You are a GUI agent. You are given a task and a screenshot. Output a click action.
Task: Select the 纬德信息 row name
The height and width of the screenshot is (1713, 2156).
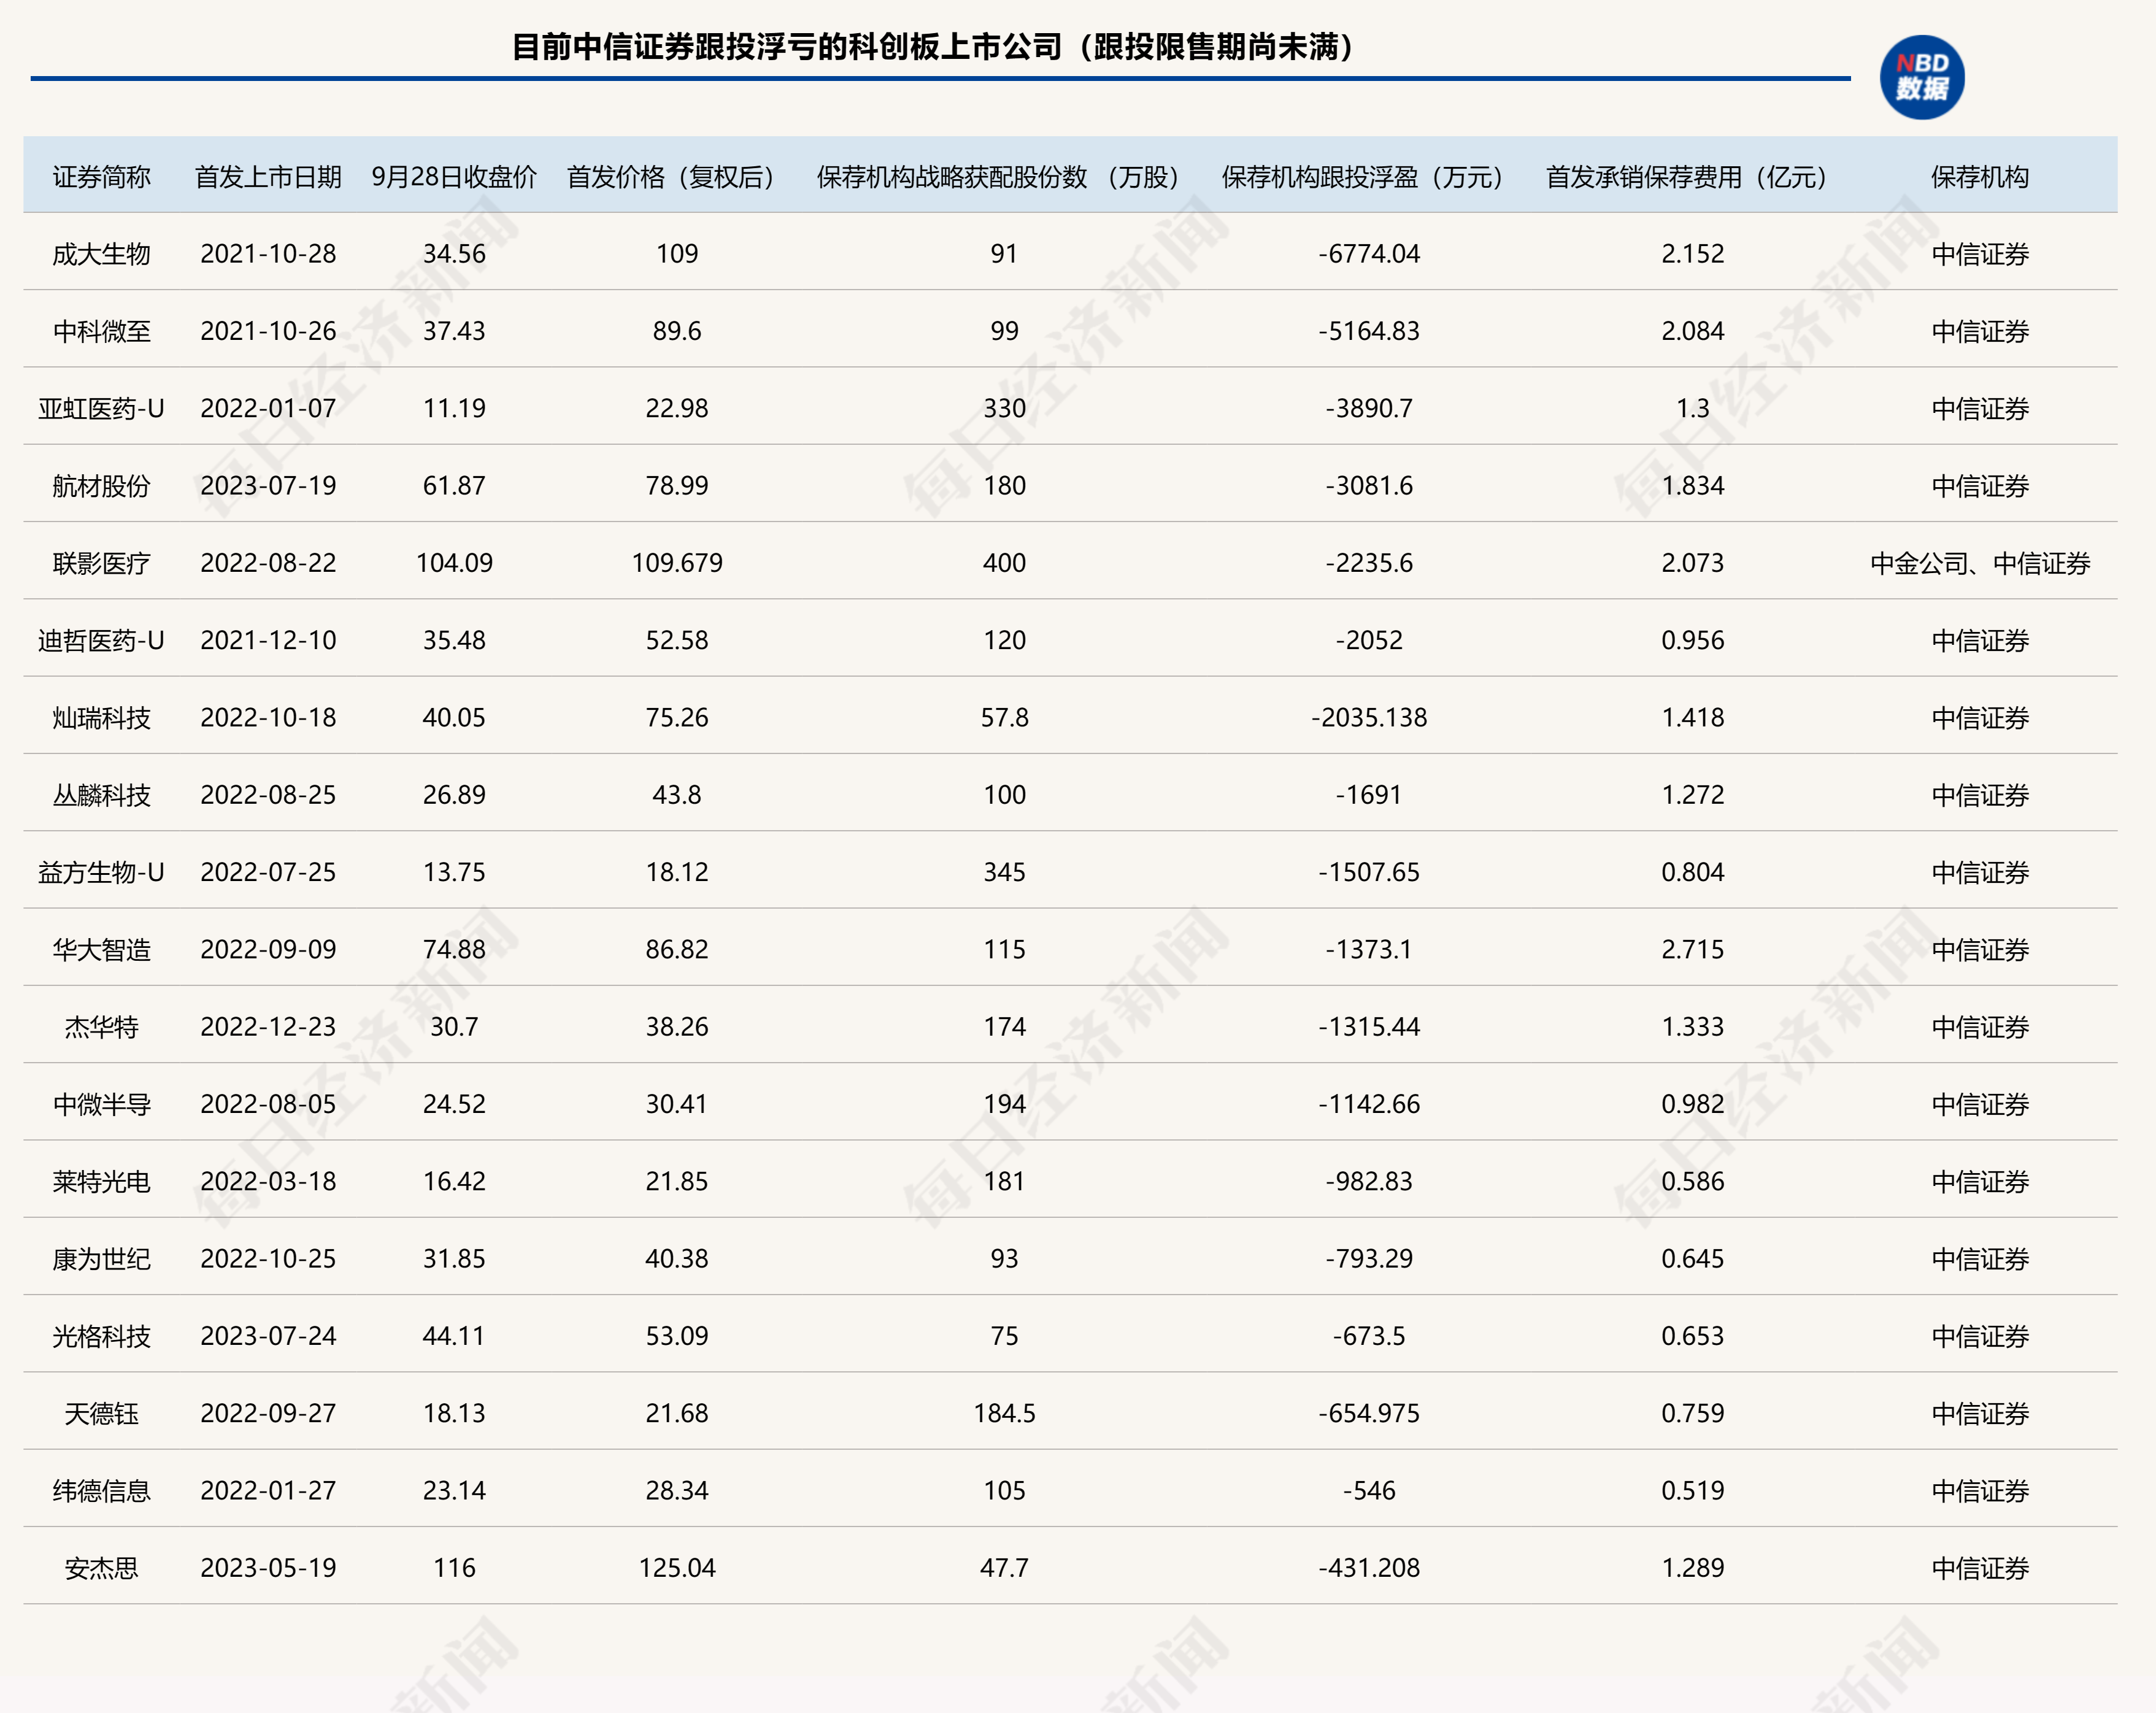click(101, 1491)
